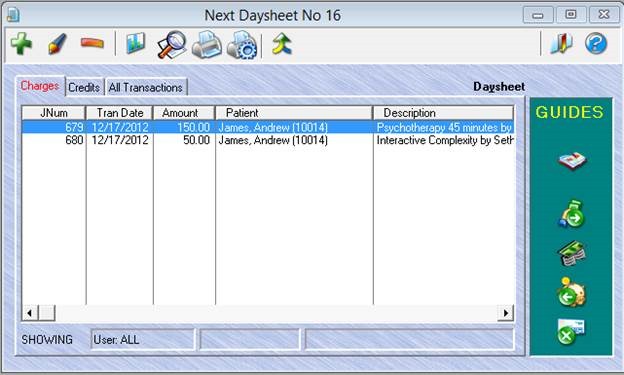This screenshot has width=624, height=375.
Task: Open the All Transactions tab
Action: (x=145, y=87)
